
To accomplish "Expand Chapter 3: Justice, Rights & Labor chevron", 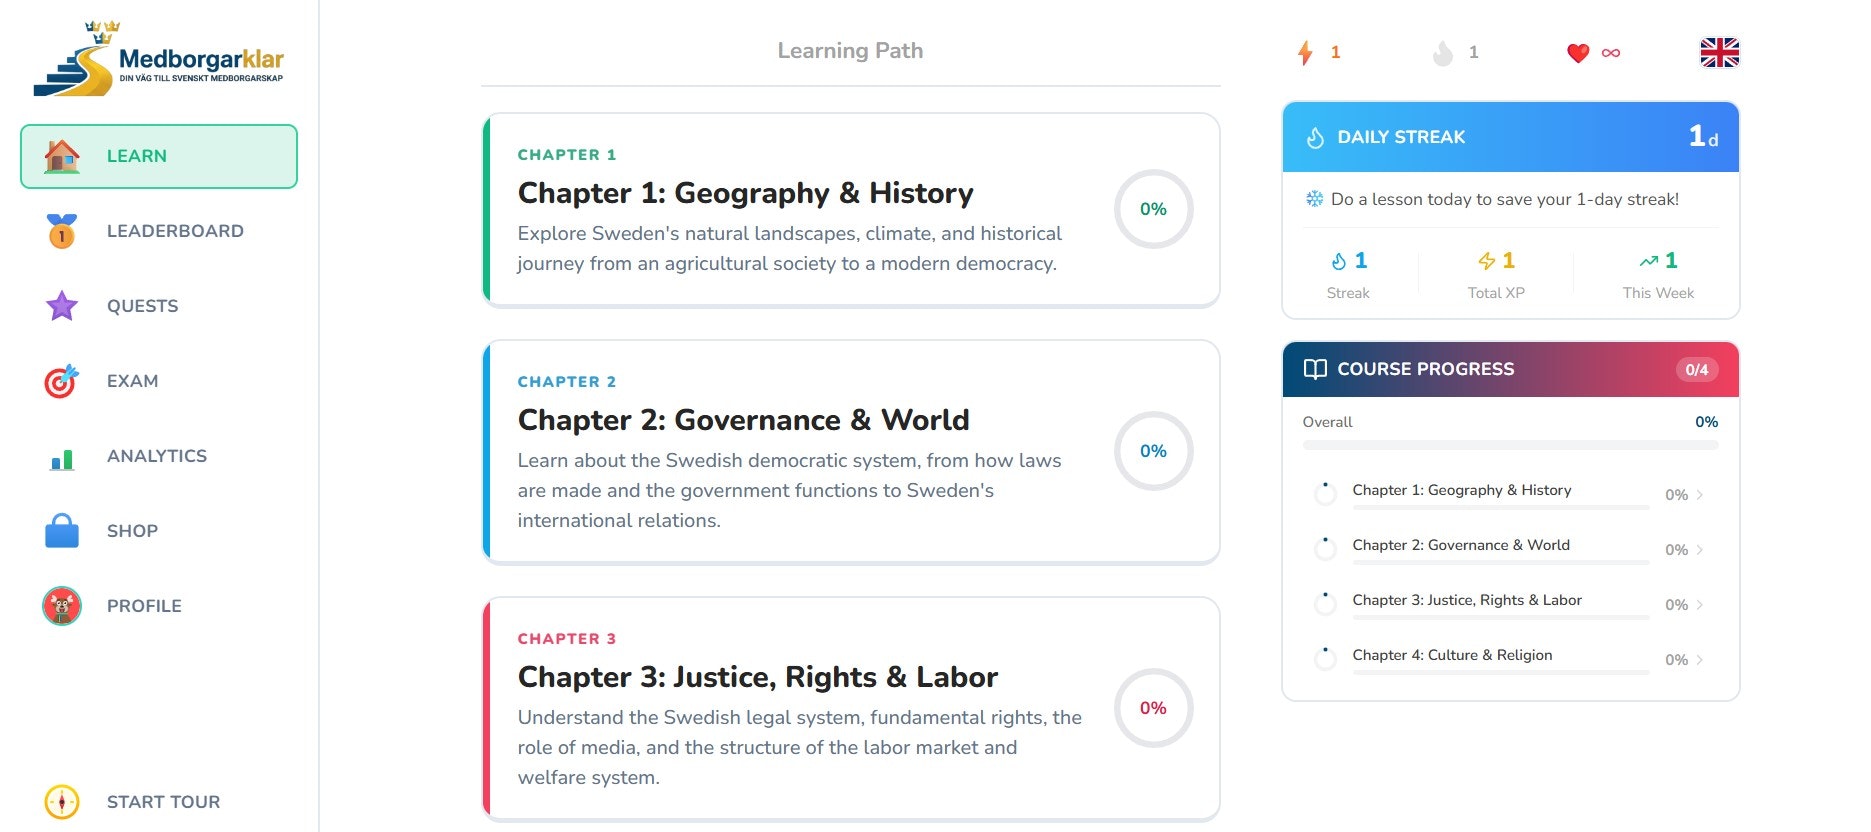I will click(1700, 605).
